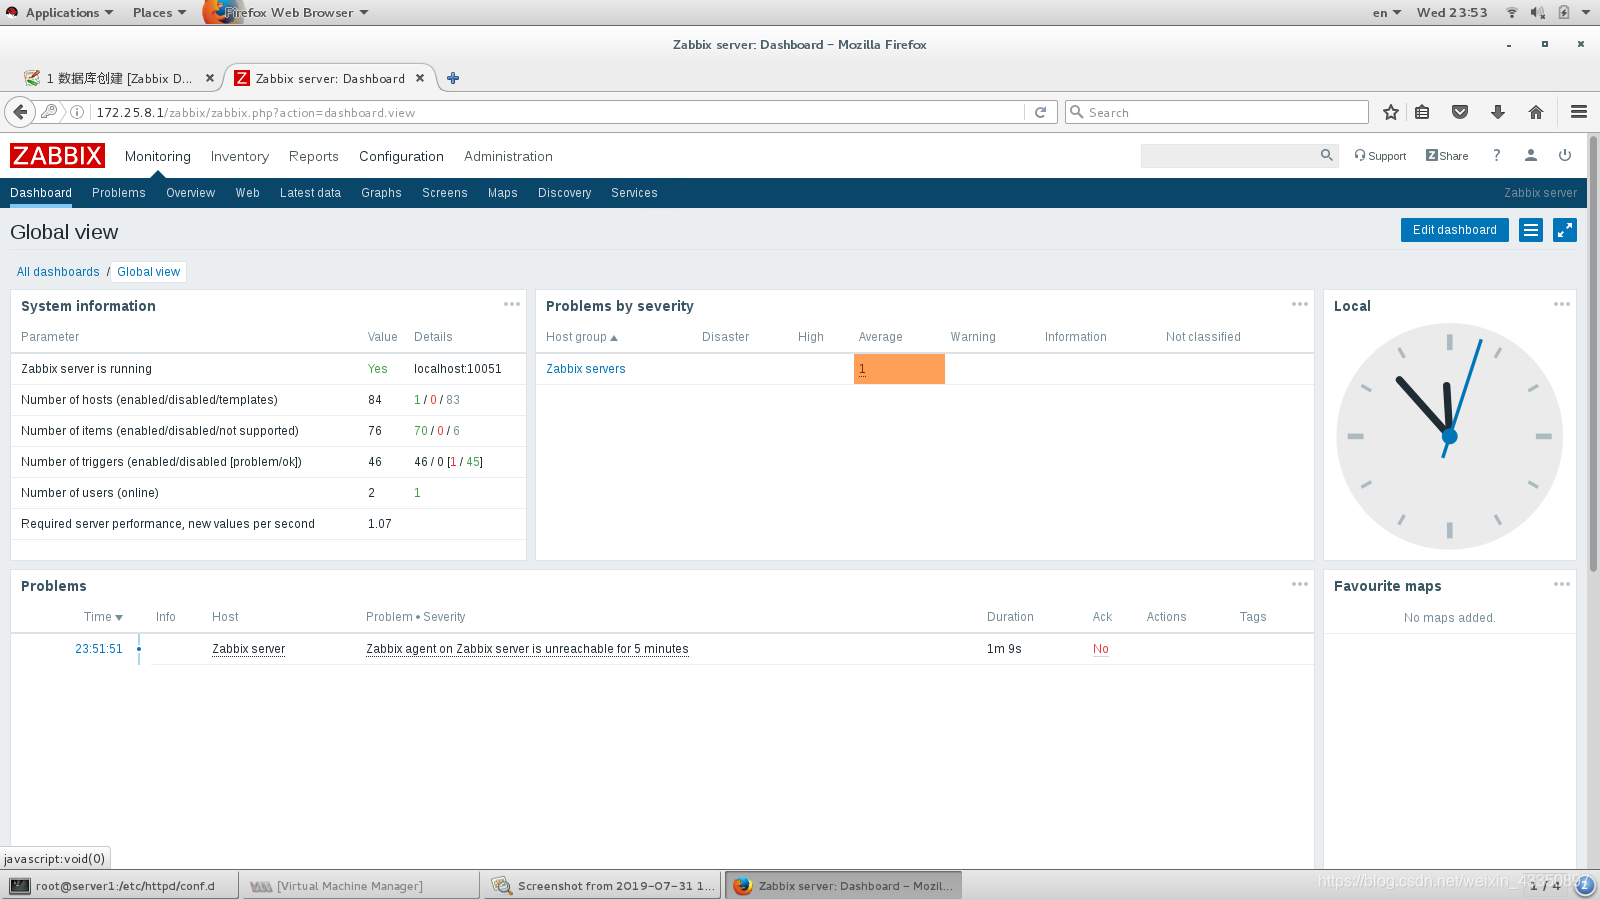This screenshot has height=900, width=1600.
Task: Click the orange Average severity cell
Action: [899, 369]
